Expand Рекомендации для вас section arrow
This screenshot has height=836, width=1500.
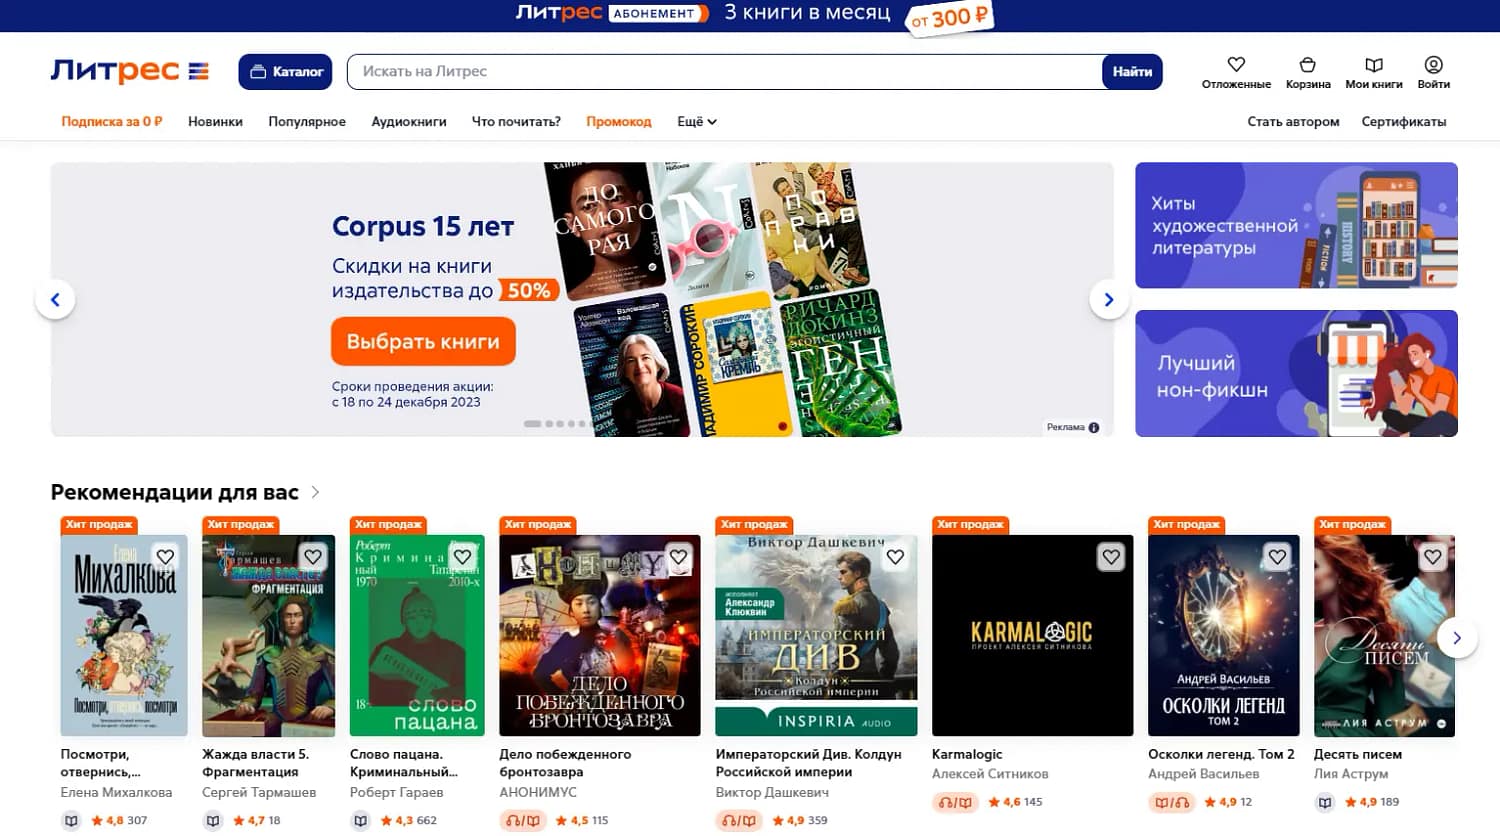point(315,492)
